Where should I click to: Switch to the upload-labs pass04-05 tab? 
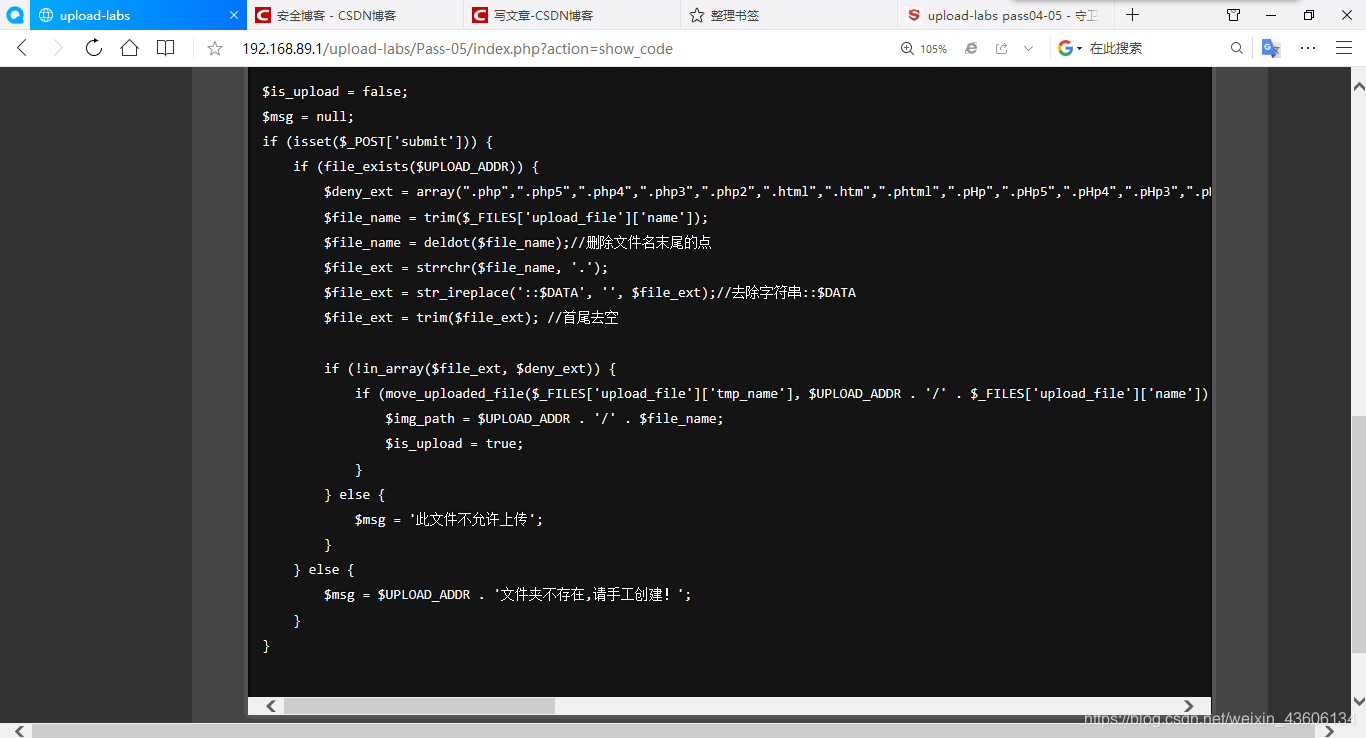pyautogui.click(x=1006, y=15)
